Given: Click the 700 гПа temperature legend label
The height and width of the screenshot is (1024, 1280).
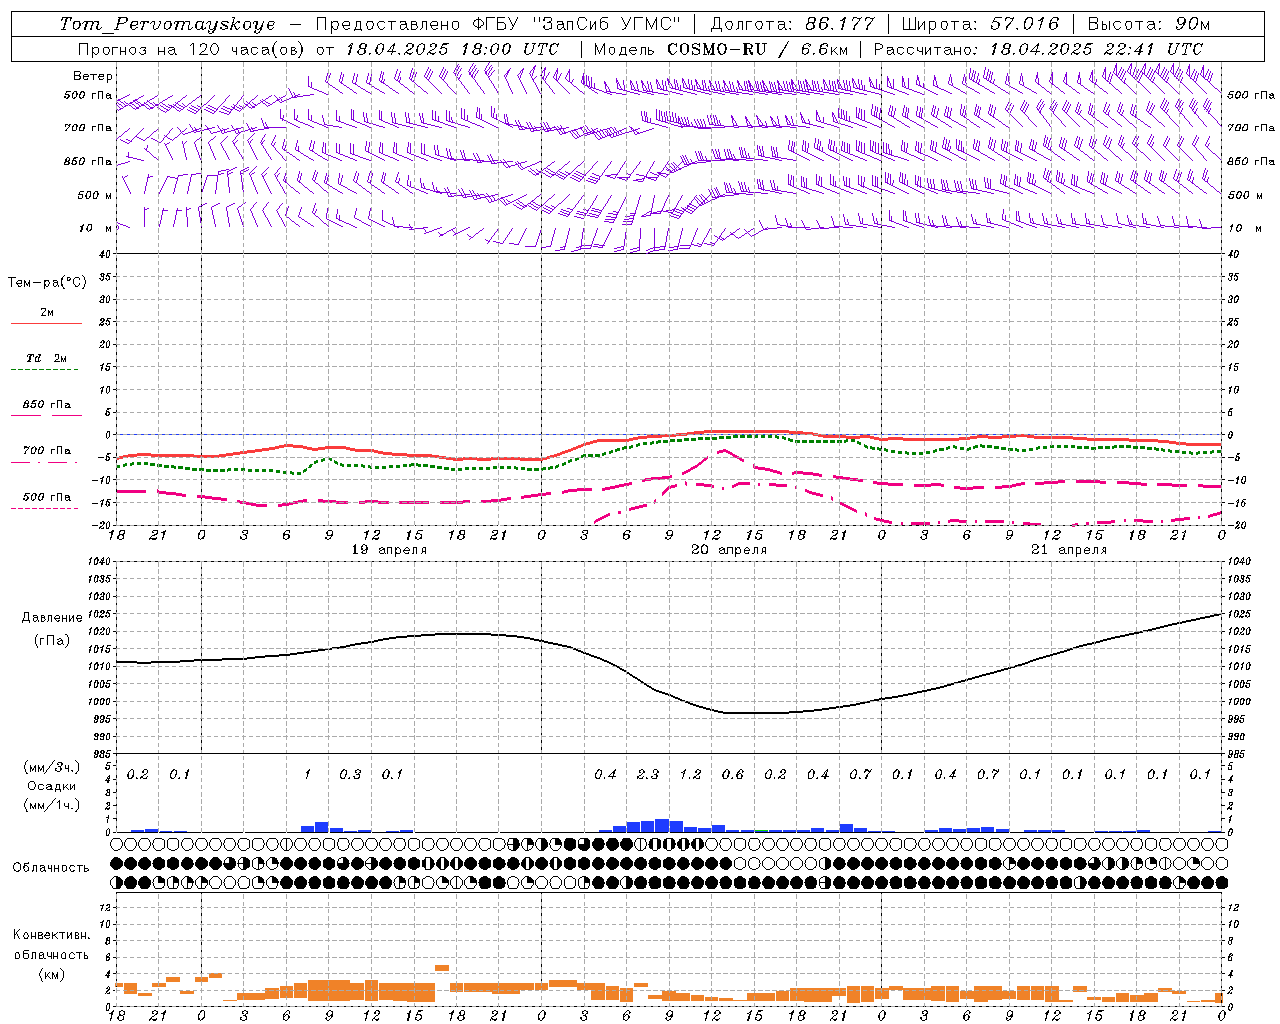Looking at the screenshot, I should [x=47, y=450].
